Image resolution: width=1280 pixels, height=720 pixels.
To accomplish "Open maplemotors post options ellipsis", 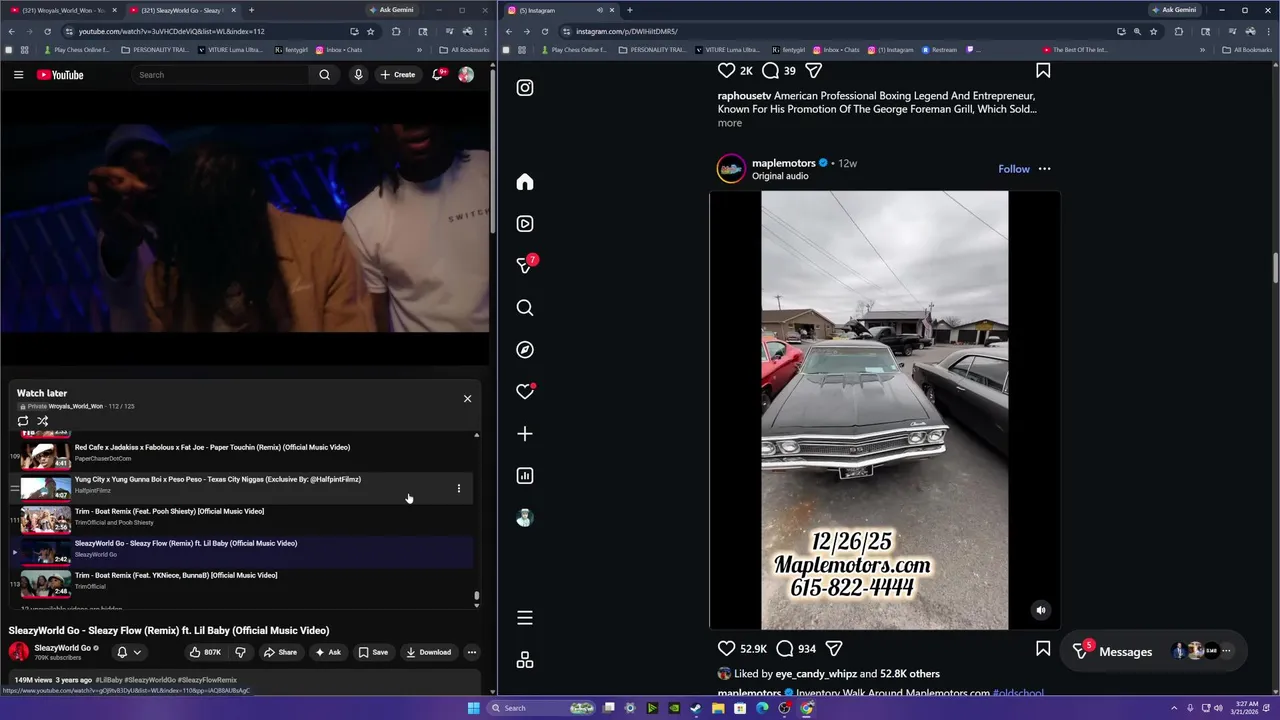I will tap(1044, 169).
